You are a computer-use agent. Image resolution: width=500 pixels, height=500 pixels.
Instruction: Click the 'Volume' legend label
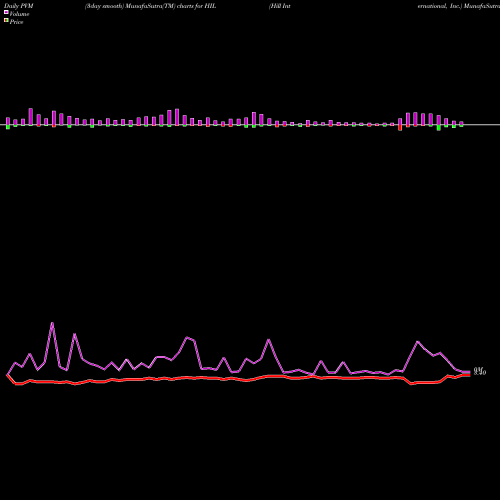click(19, 14)
